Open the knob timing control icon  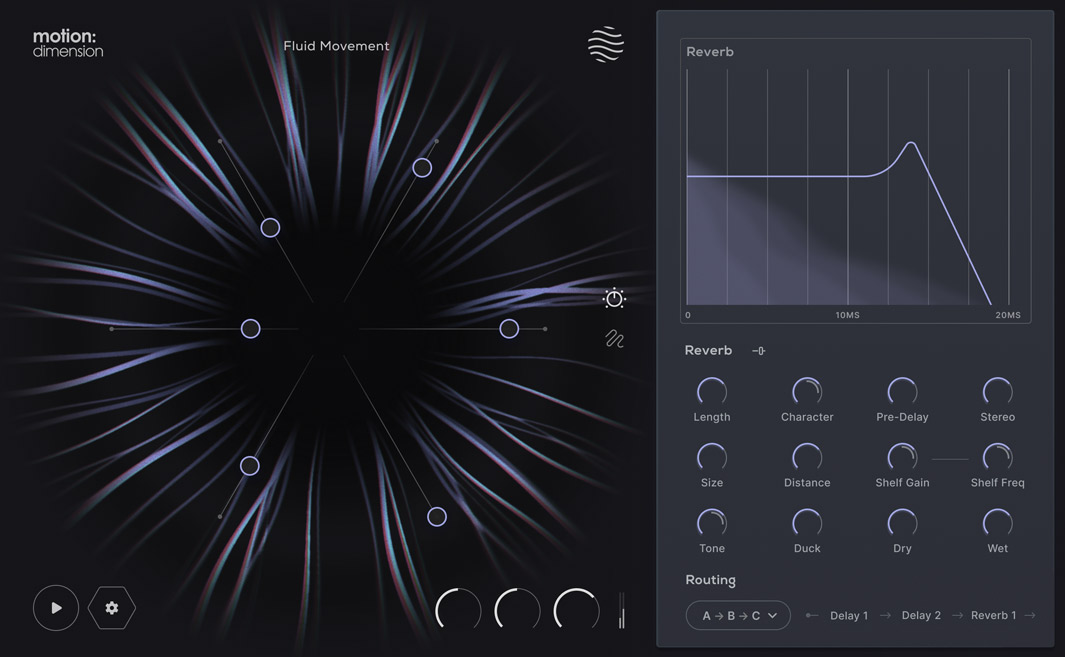pyautogui.click(x=614, y=298)
